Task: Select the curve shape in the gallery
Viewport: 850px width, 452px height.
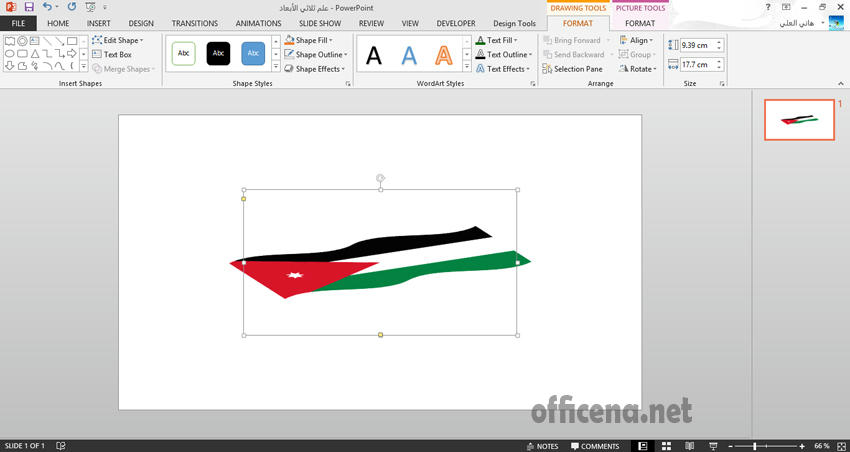Action: (60, 66)
